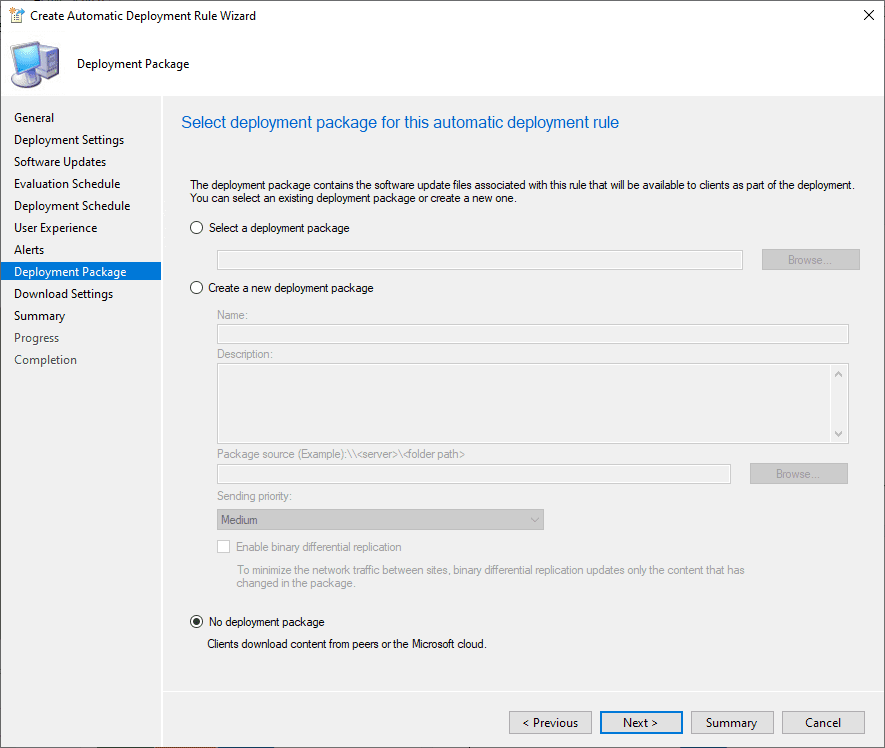
Task: Select 'No deployment package' radio button
Action: click(x=197, y=622)
